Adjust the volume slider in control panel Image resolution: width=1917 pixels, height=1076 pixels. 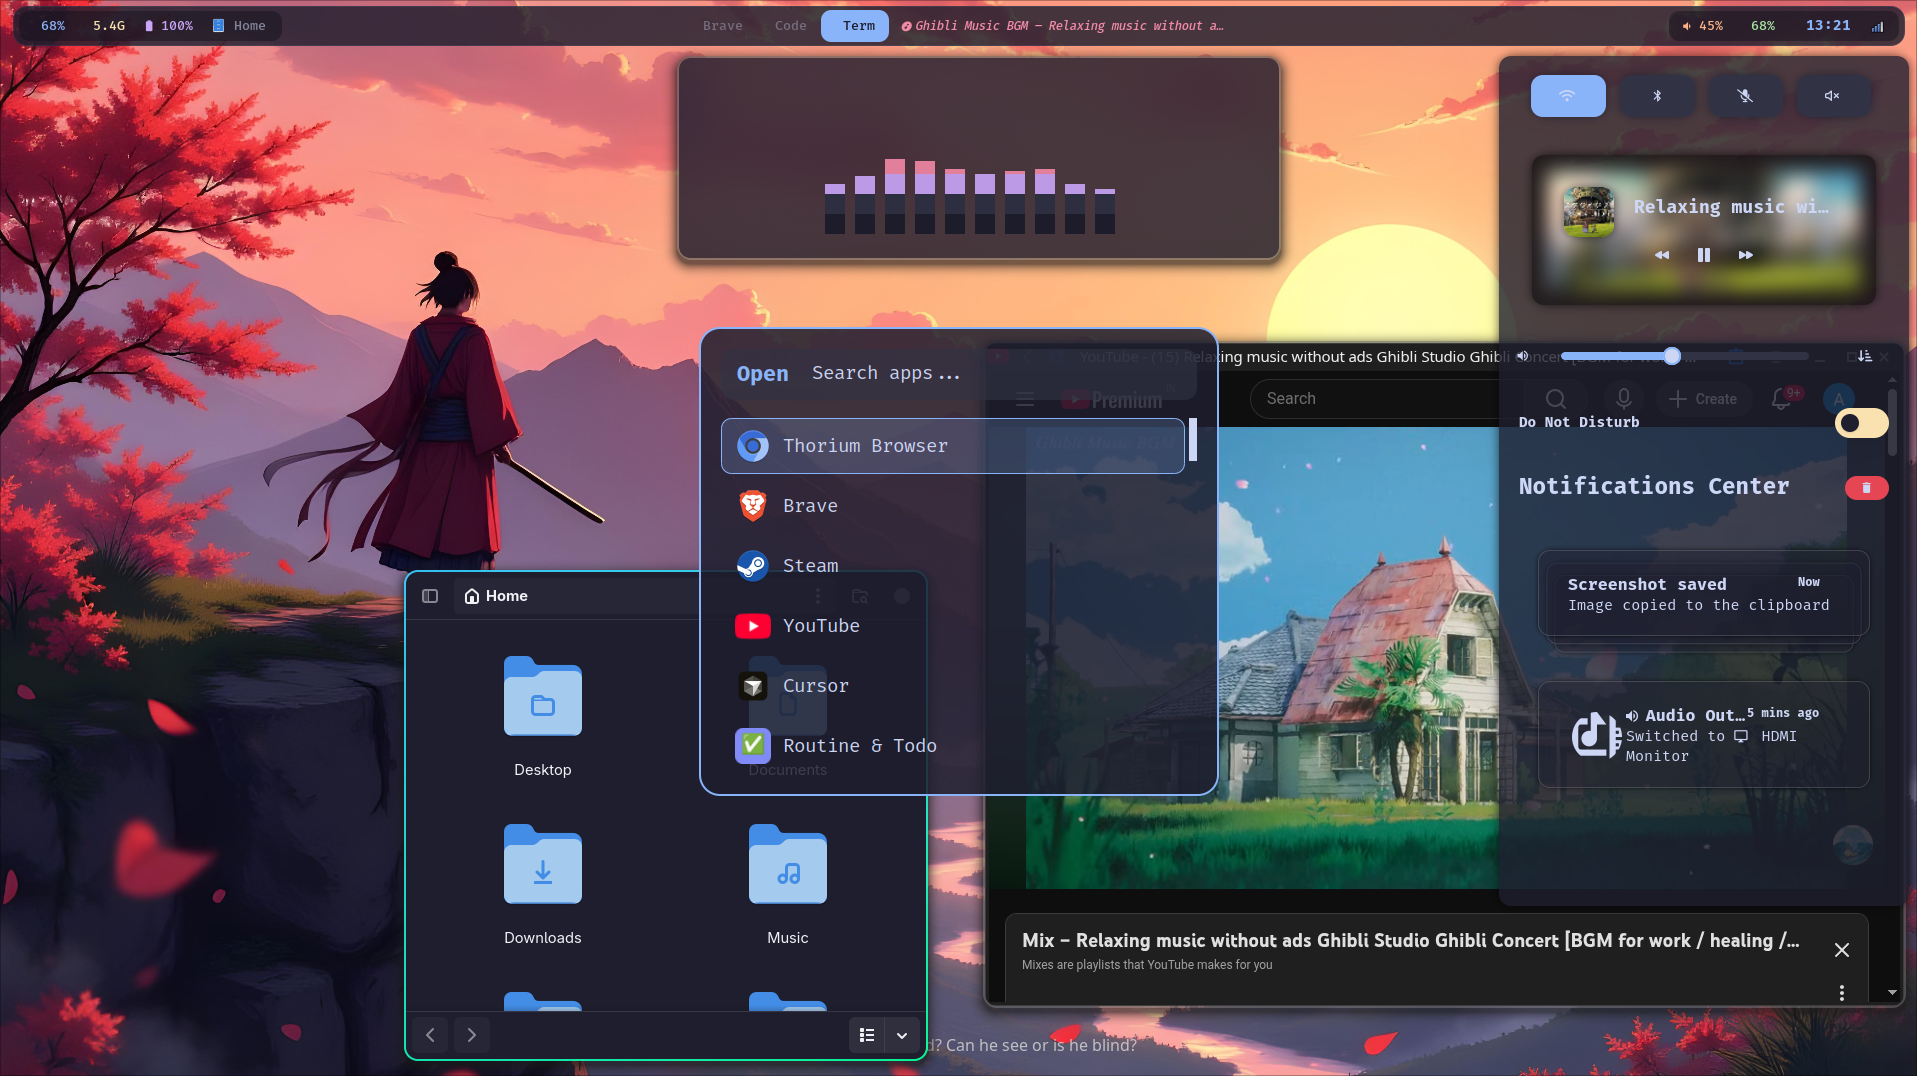1685,356
